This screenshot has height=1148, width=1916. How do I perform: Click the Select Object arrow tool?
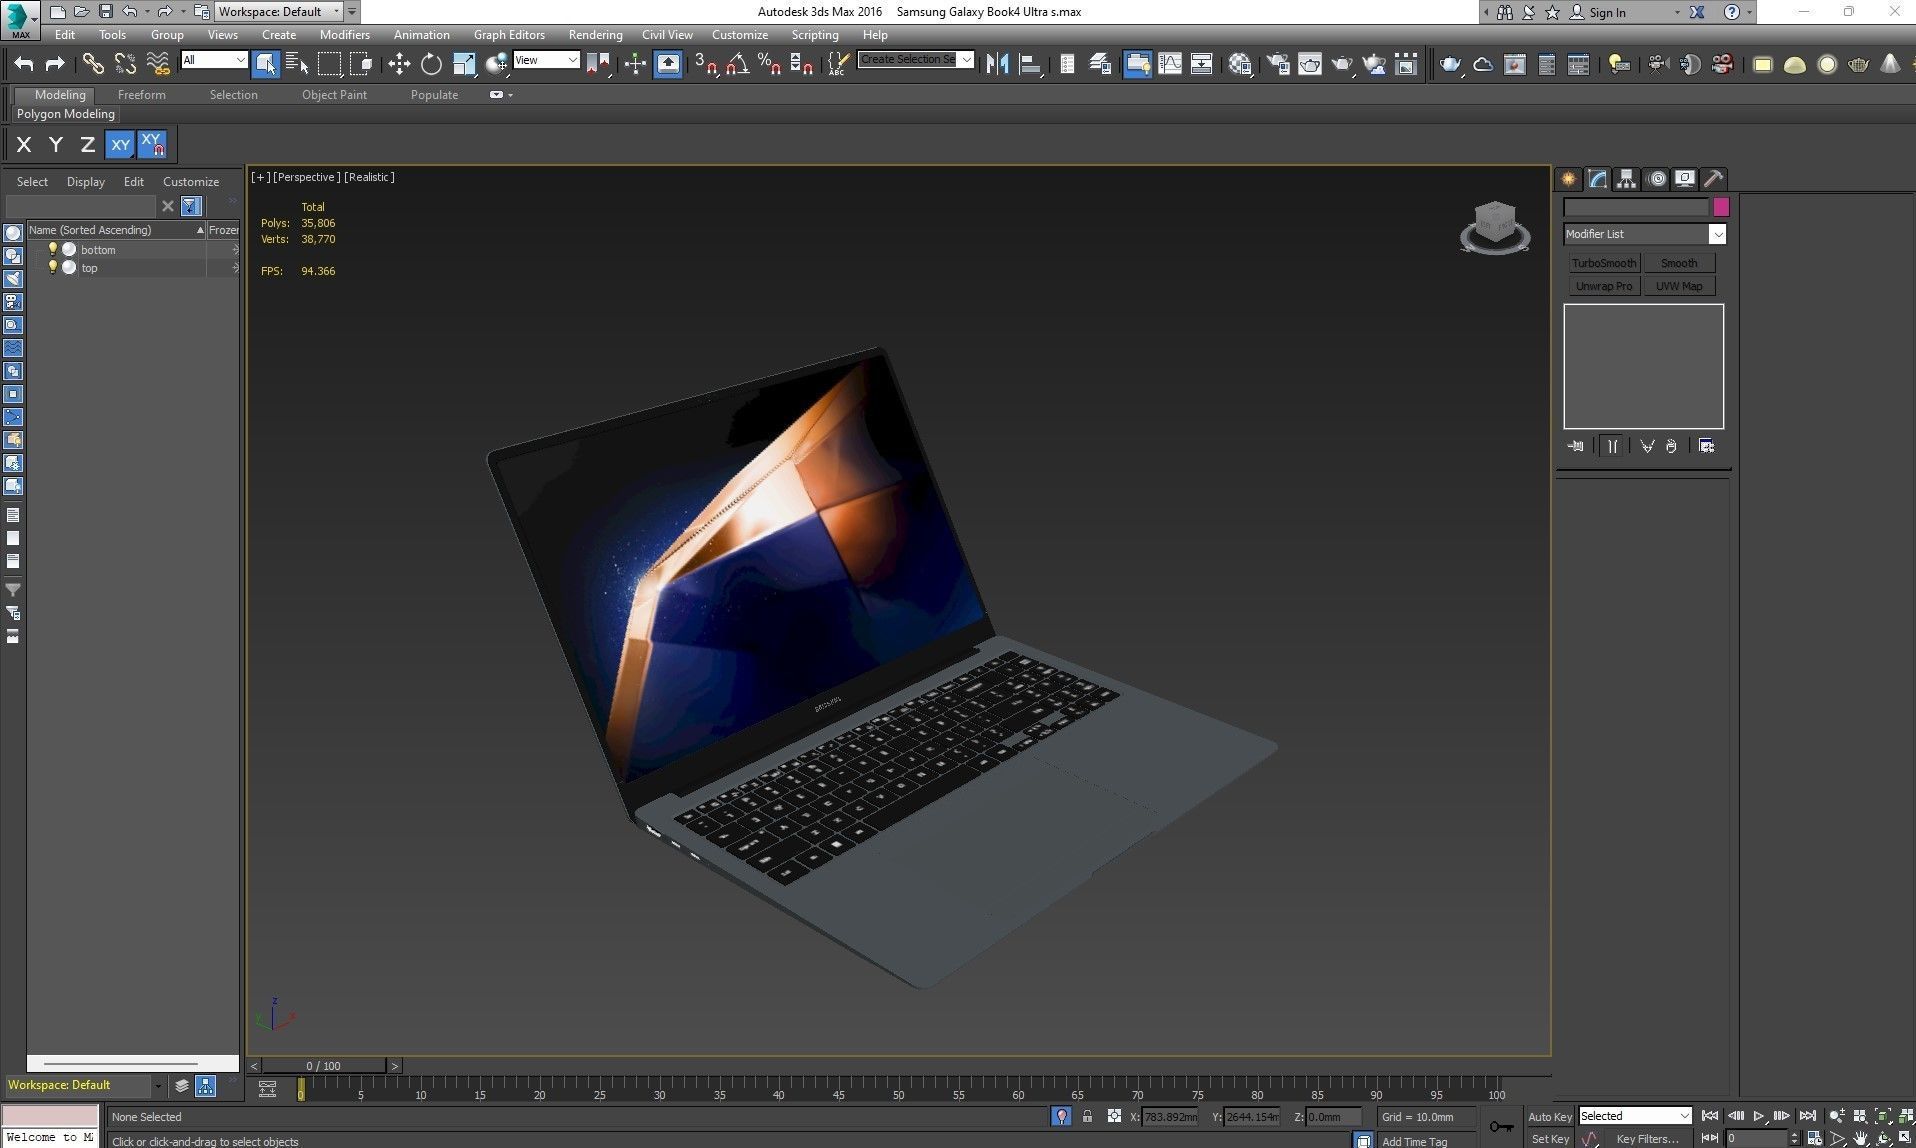point(265,64)
